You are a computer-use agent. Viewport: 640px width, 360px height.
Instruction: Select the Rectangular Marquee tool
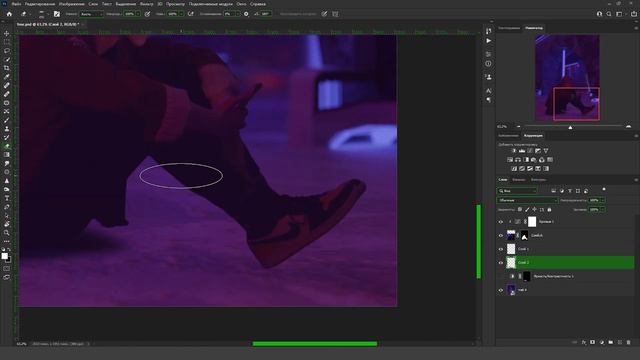tap(7, 42)
